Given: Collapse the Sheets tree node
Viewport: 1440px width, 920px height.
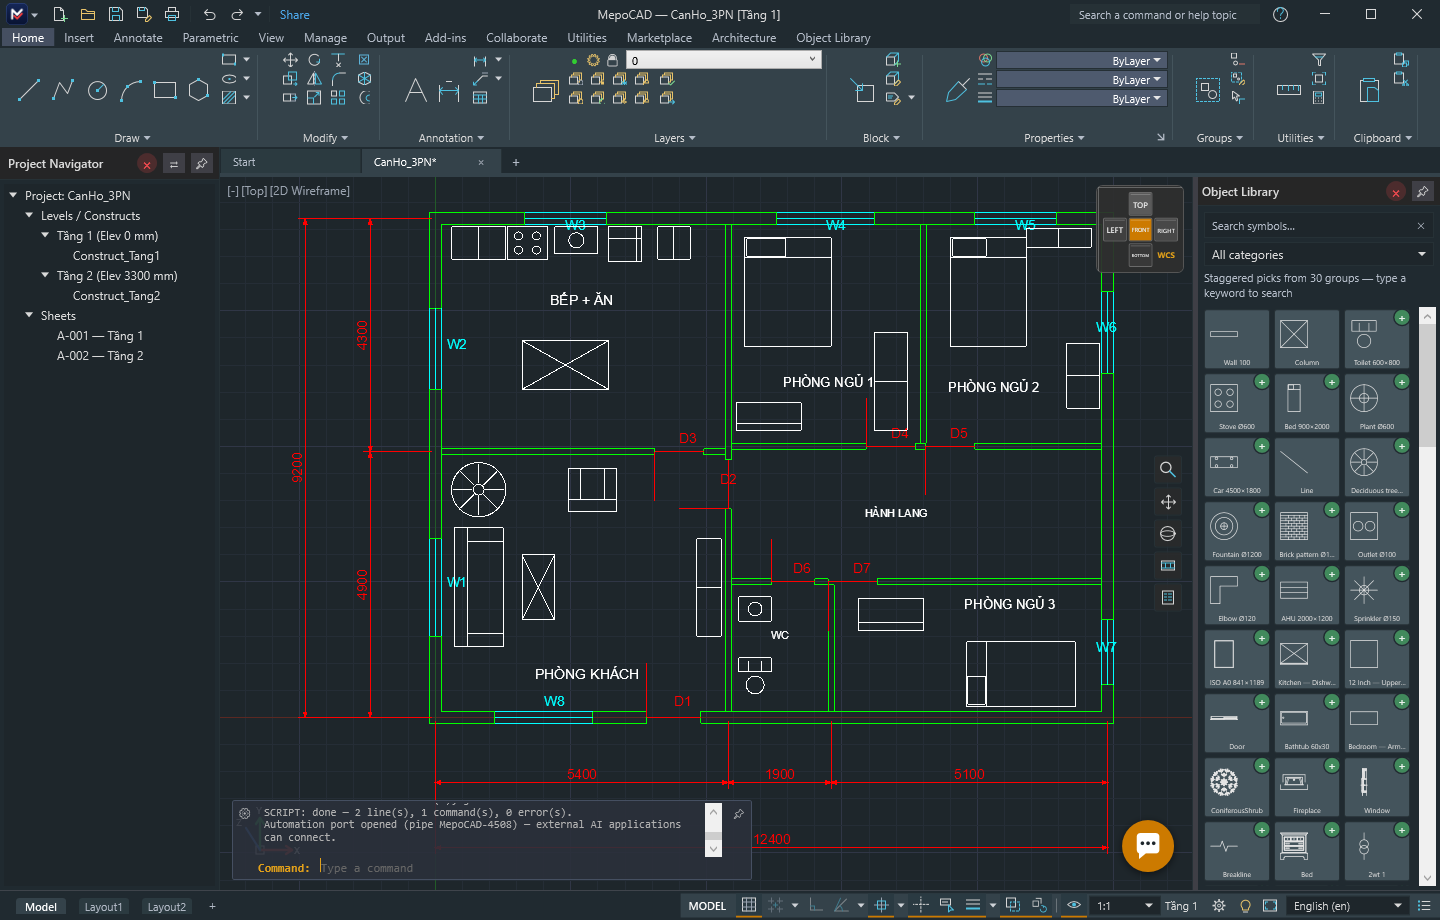Looking at the screenshot, I should point(29,315).
